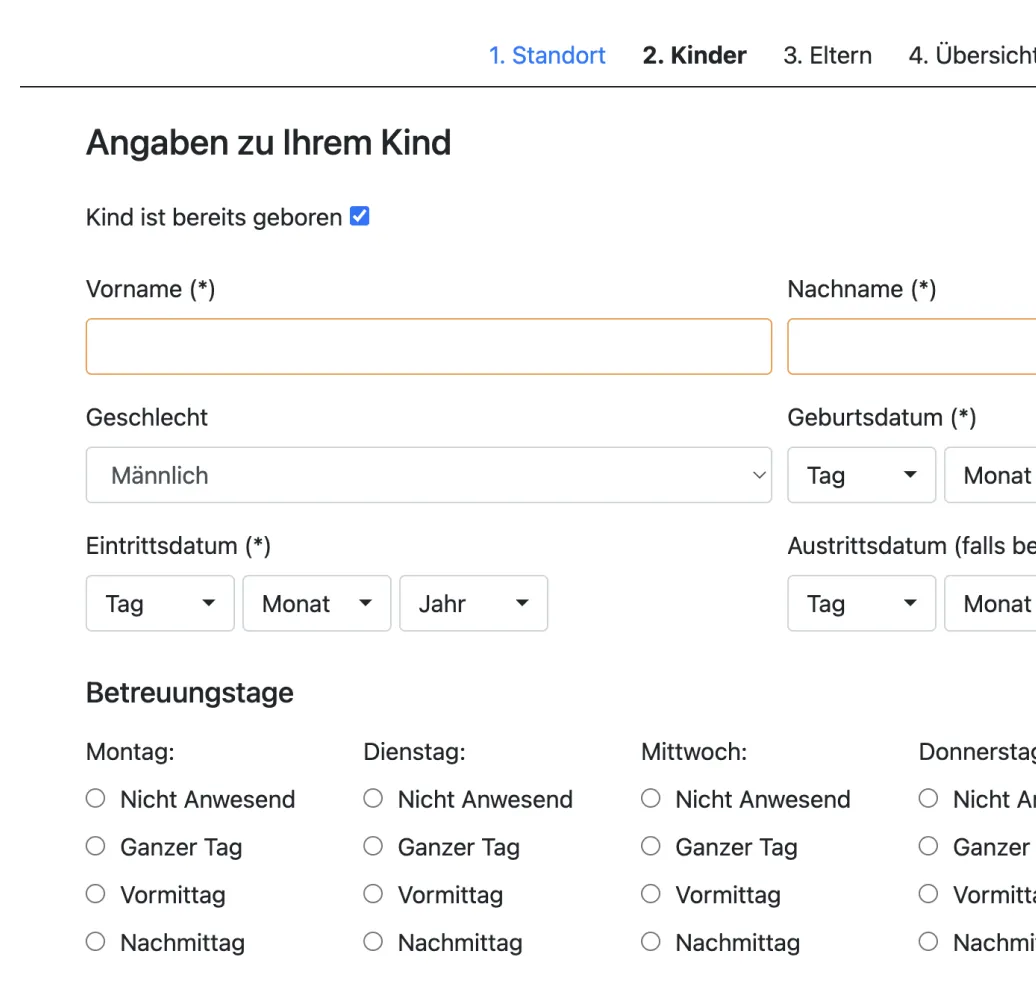This screenshot has height=984, width=1036.
Task: Select Ganzer Tag for Montag
Action: click(96, 846)
